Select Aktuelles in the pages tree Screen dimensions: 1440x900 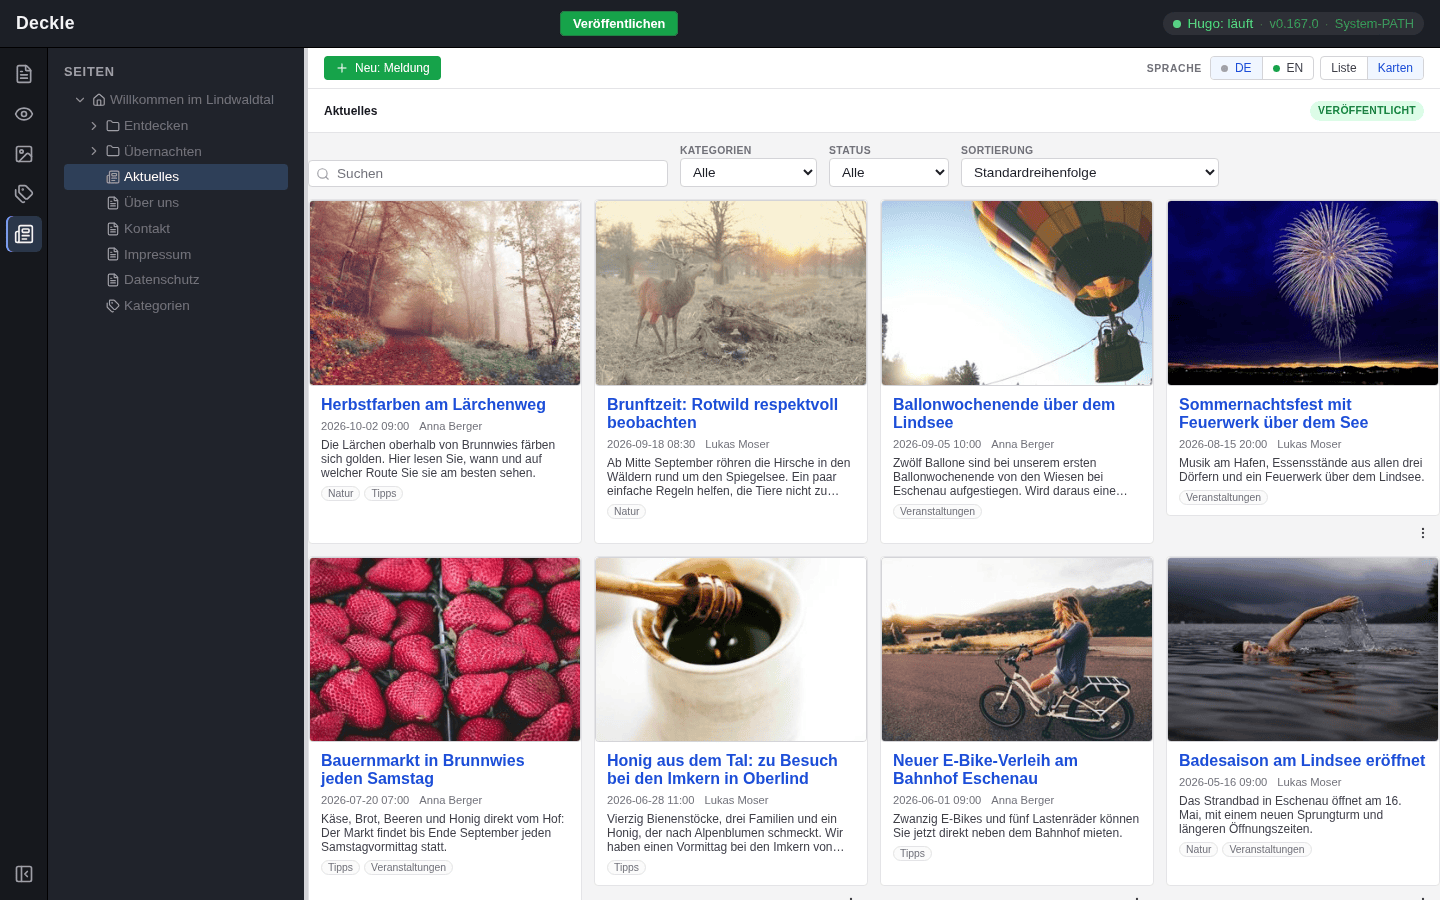[x=176, y=177]
